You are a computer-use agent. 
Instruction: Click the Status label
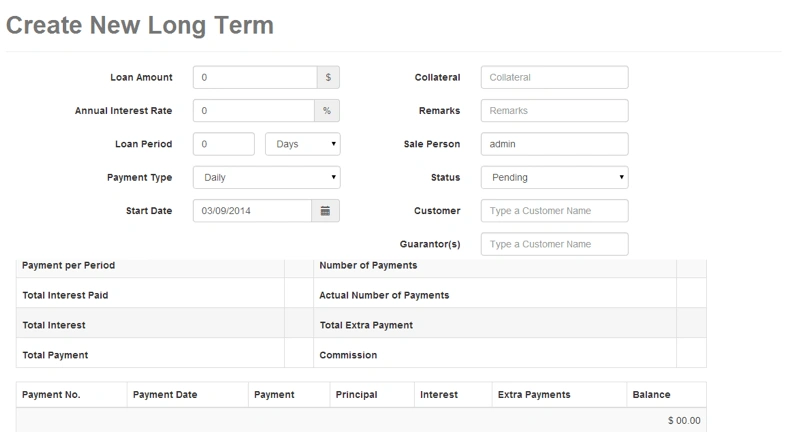click(446, 177)
